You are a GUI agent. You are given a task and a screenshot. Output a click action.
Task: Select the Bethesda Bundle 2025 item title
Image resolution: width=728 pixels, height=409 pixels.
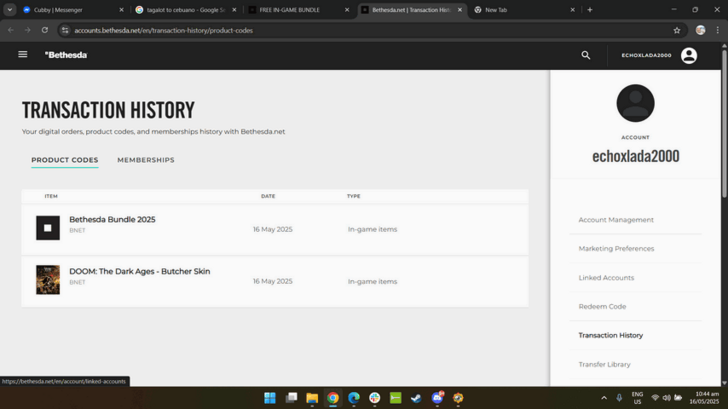pos(112,220)
